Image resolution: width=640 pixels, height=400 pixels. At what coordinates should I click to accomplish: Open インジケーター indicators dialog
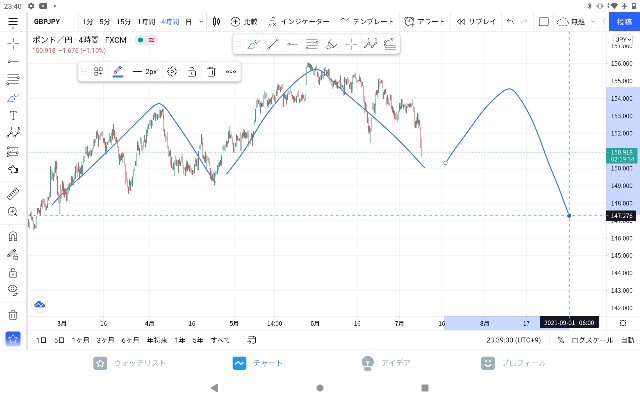pyautogui.click(x=299, y=22)
